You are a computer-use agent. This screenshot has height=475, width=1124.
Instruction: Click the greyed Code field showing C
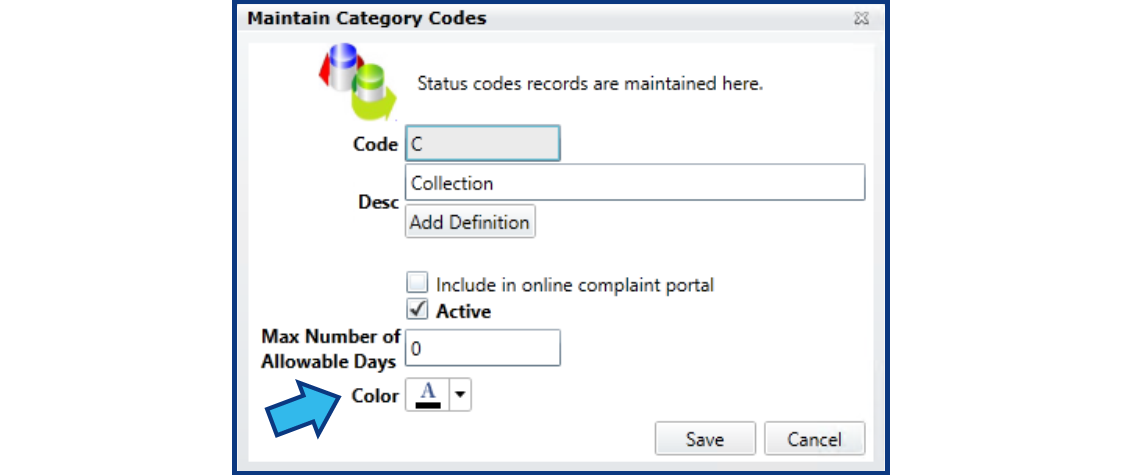point(482,144)
